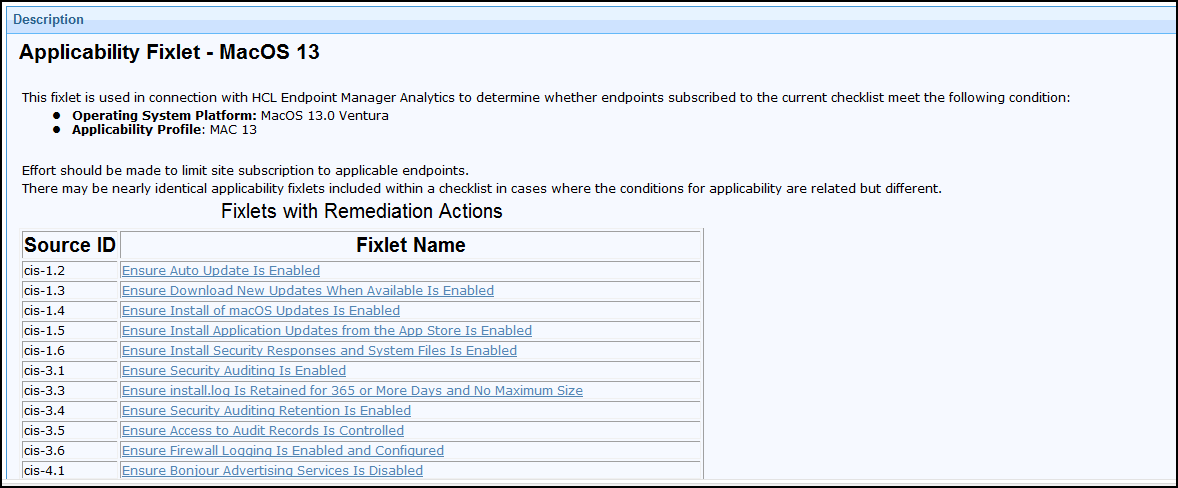Click the Source ID column header

point(71,246)
